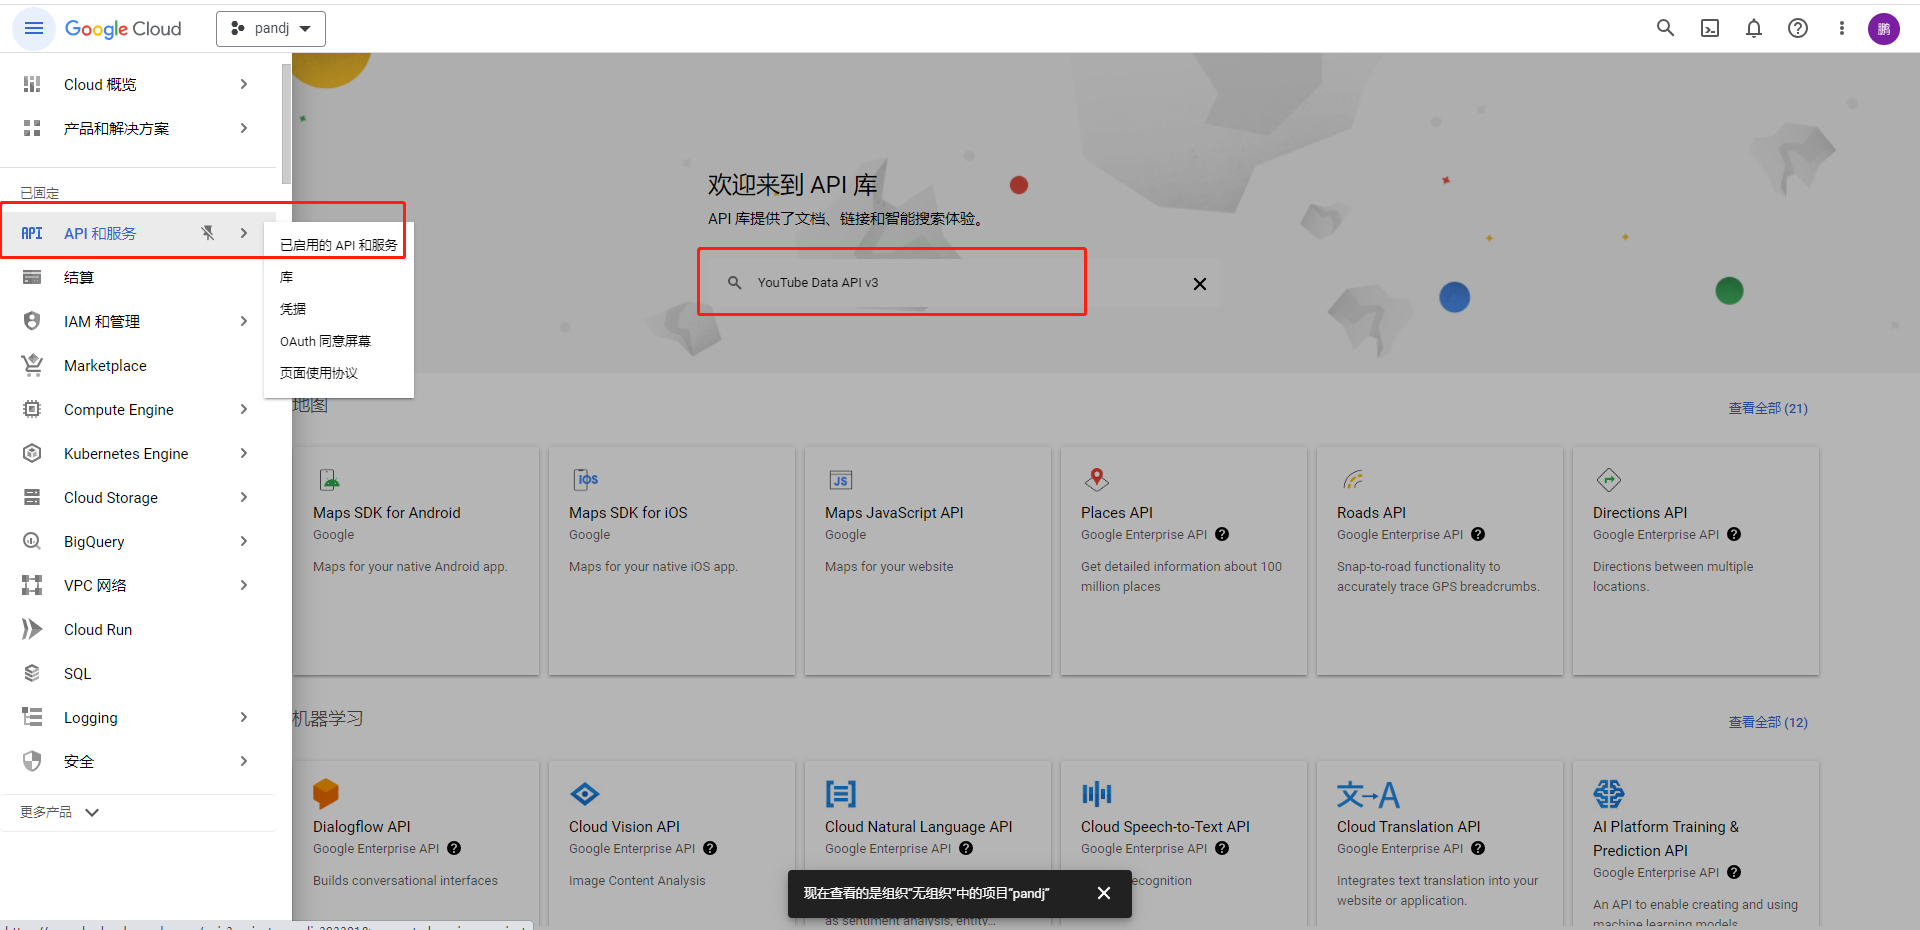Unpin API 和服务 from sidebar

point(208,233)
